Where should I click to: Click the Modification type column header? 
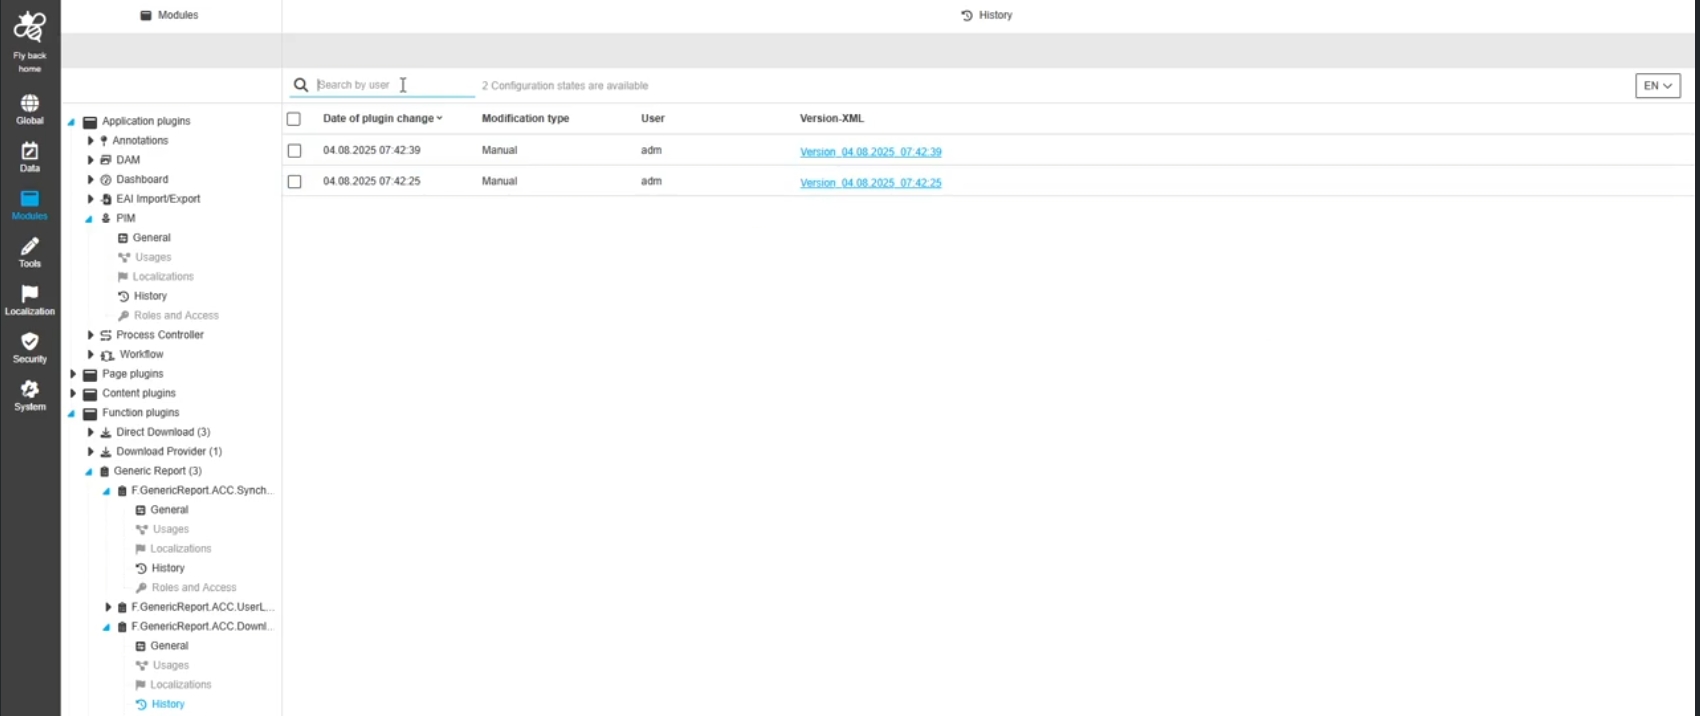pos(525,118)
